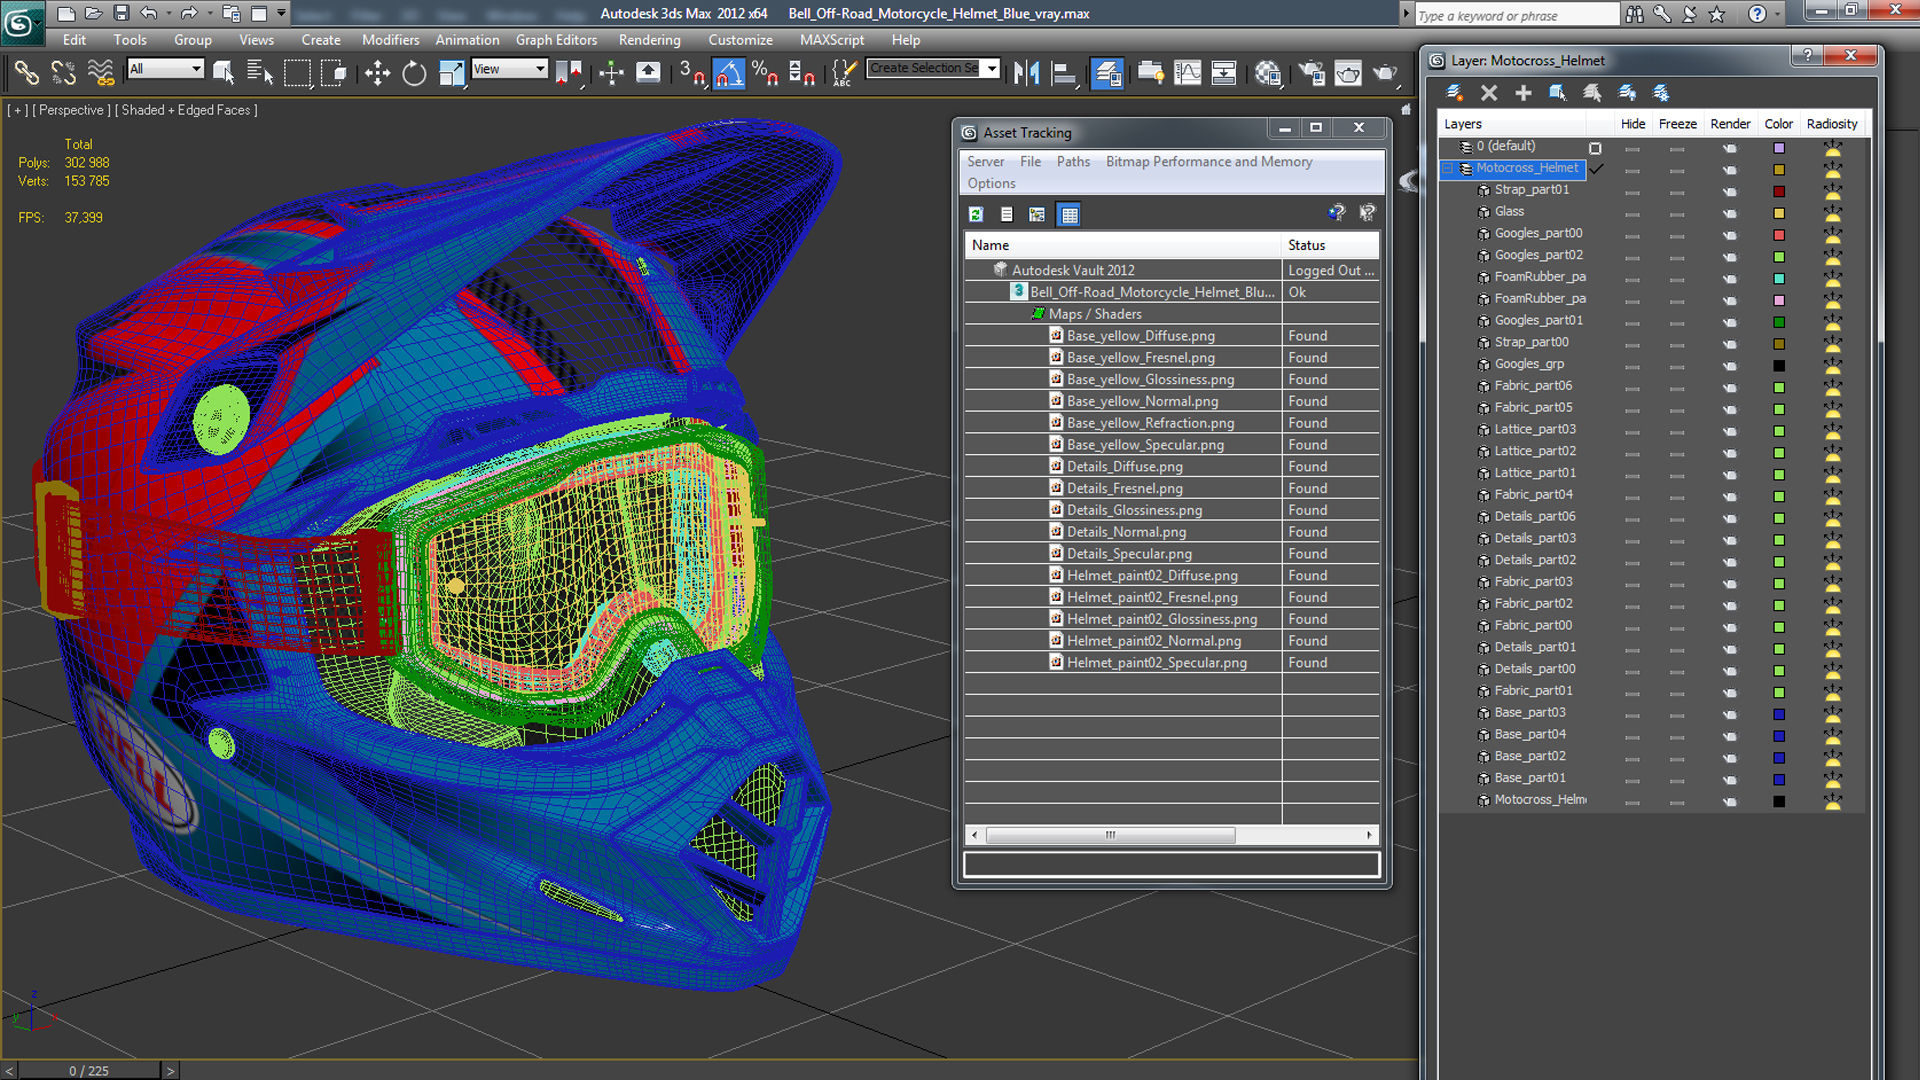Change the Strap_part01 dark red color swatch
The height and width of the screenshot is (1080, 1920).
pyautogui.click(x=1779, y=191)
